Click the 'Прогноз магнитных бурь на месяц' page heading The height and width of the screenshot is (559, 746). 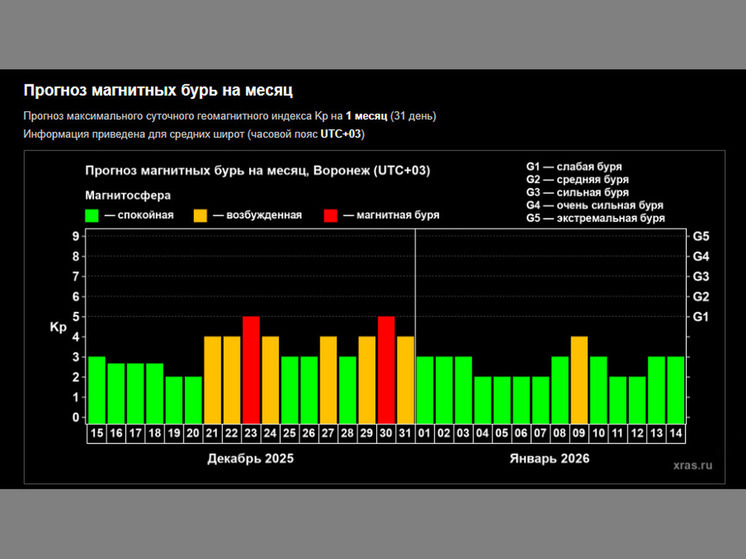coord(158,91)
